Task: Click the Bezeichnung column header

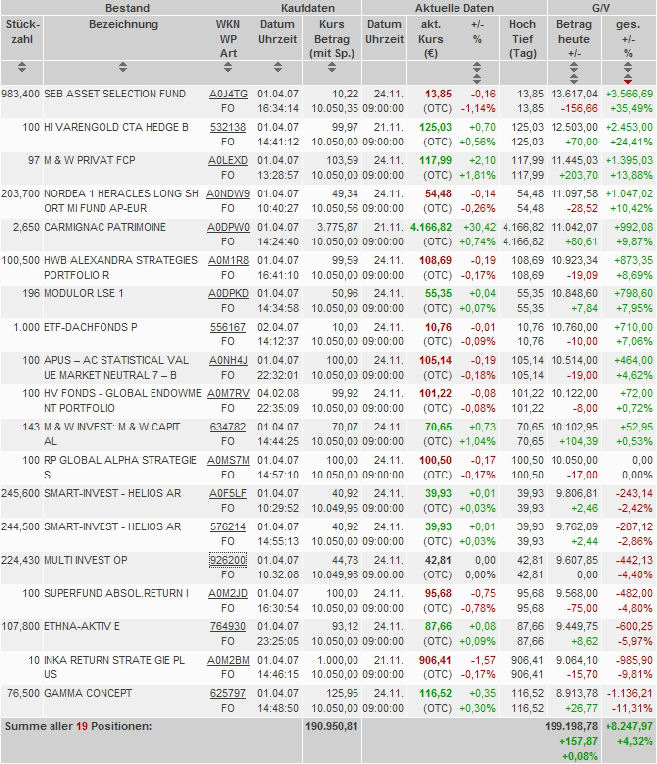Action: coord(123,24)
